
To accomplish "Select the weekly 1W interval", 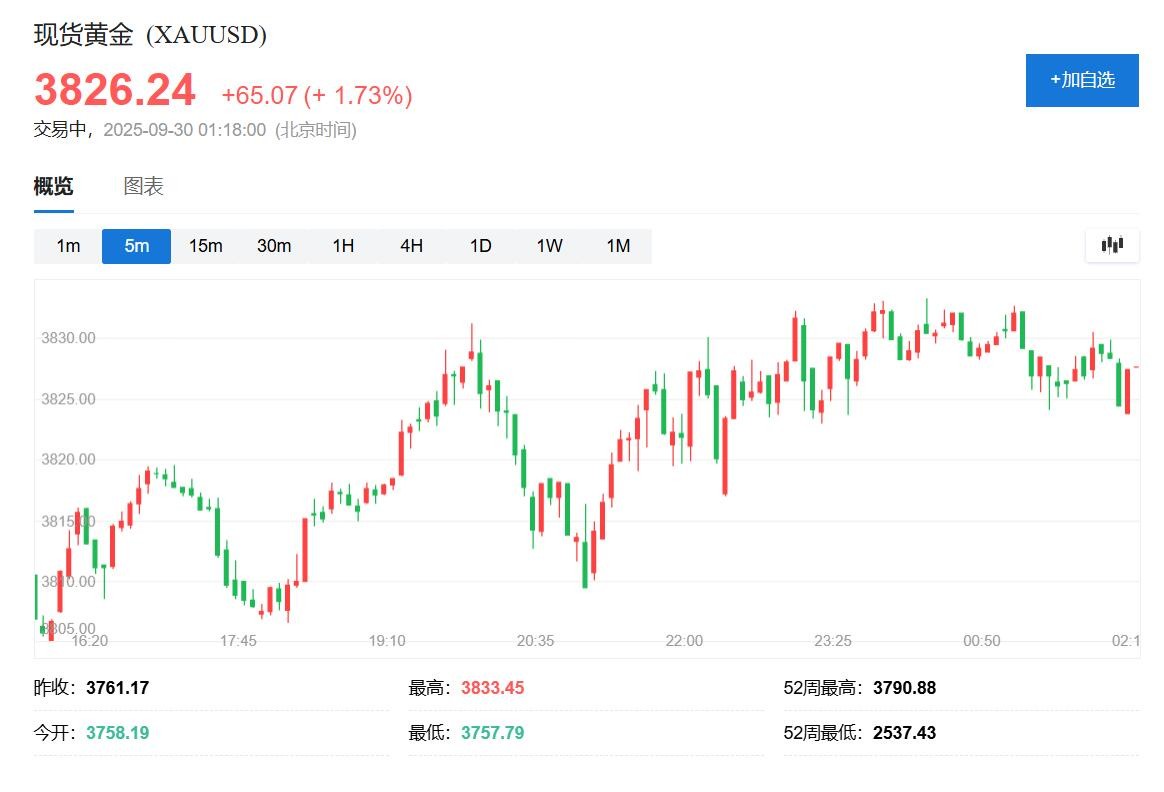I will pyautogui.click(x=549, y=246).
